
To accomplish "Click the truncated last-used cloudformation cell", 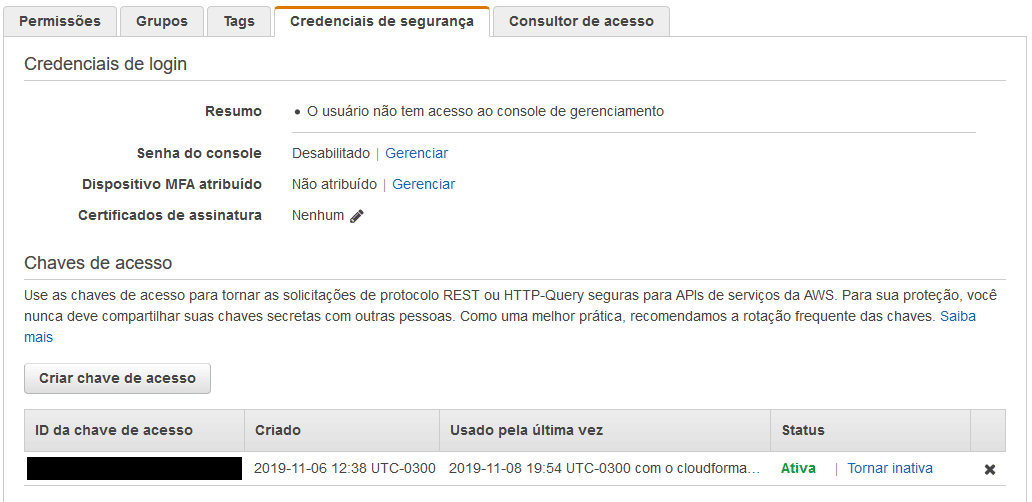I will pyautogui.click(x=605, y=468).
